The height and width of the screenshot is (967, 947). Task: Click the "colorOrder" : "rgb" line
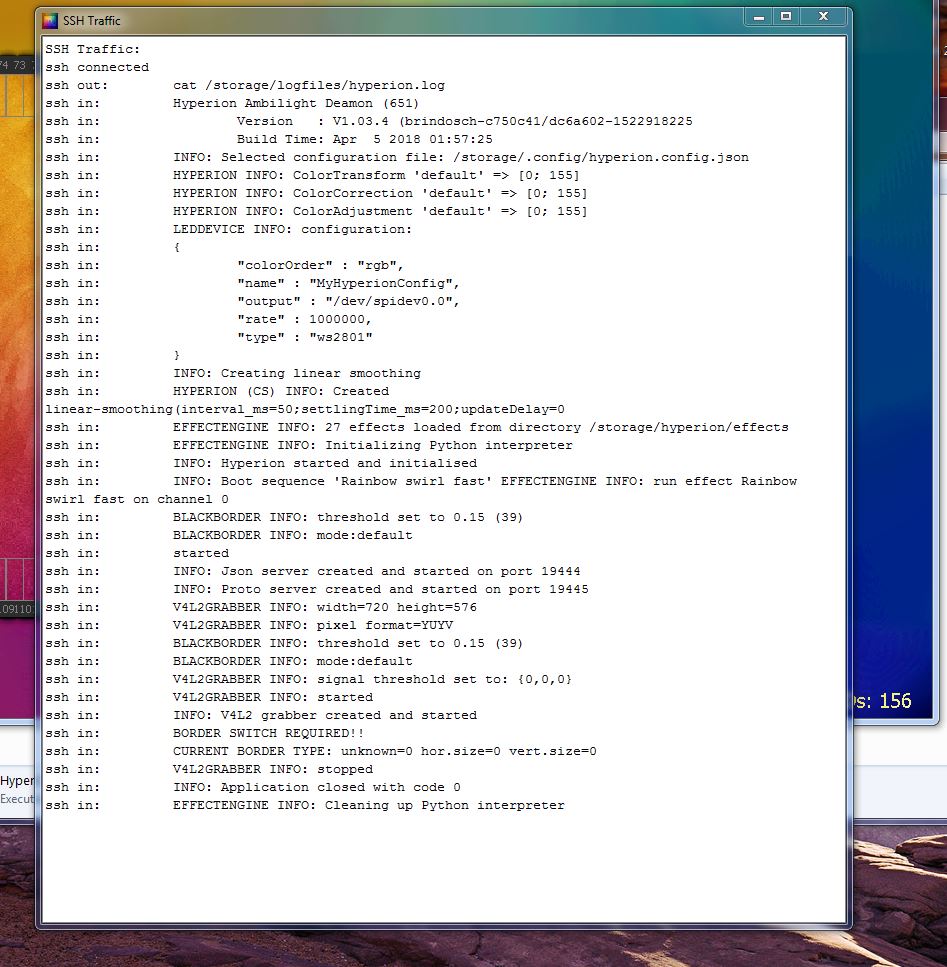click(x=319, y=265)
